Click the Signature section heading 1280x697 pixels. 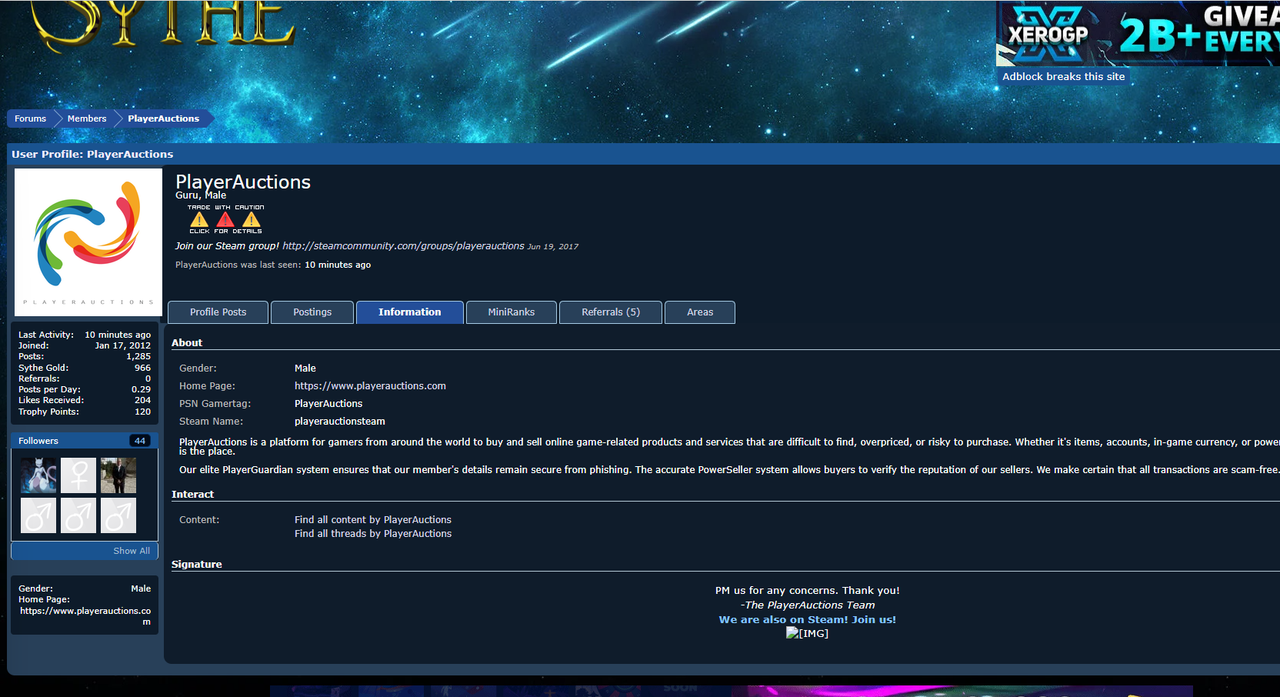tap(197, 565)
